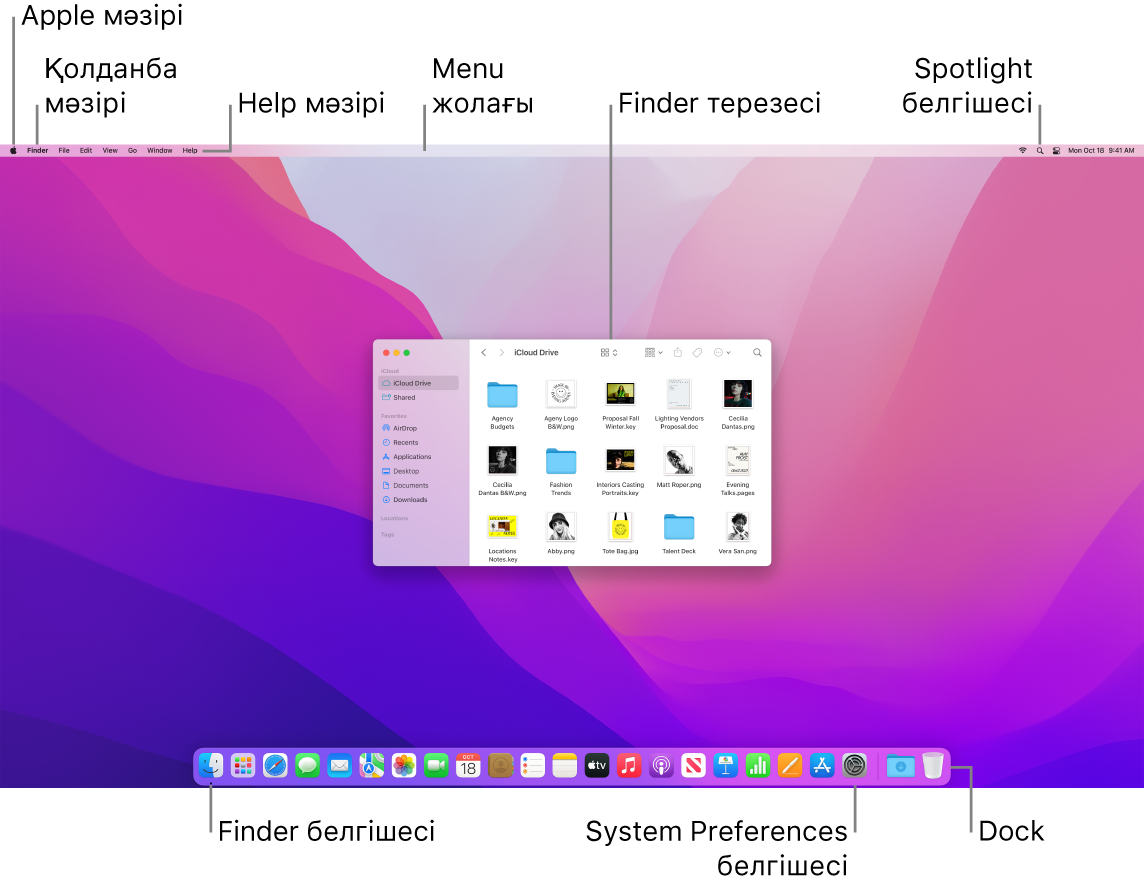Image resolution: width=1144 pixels, height=888 pixels.
Task: Select Evening Talks.pages file
Action: [738, 471]
